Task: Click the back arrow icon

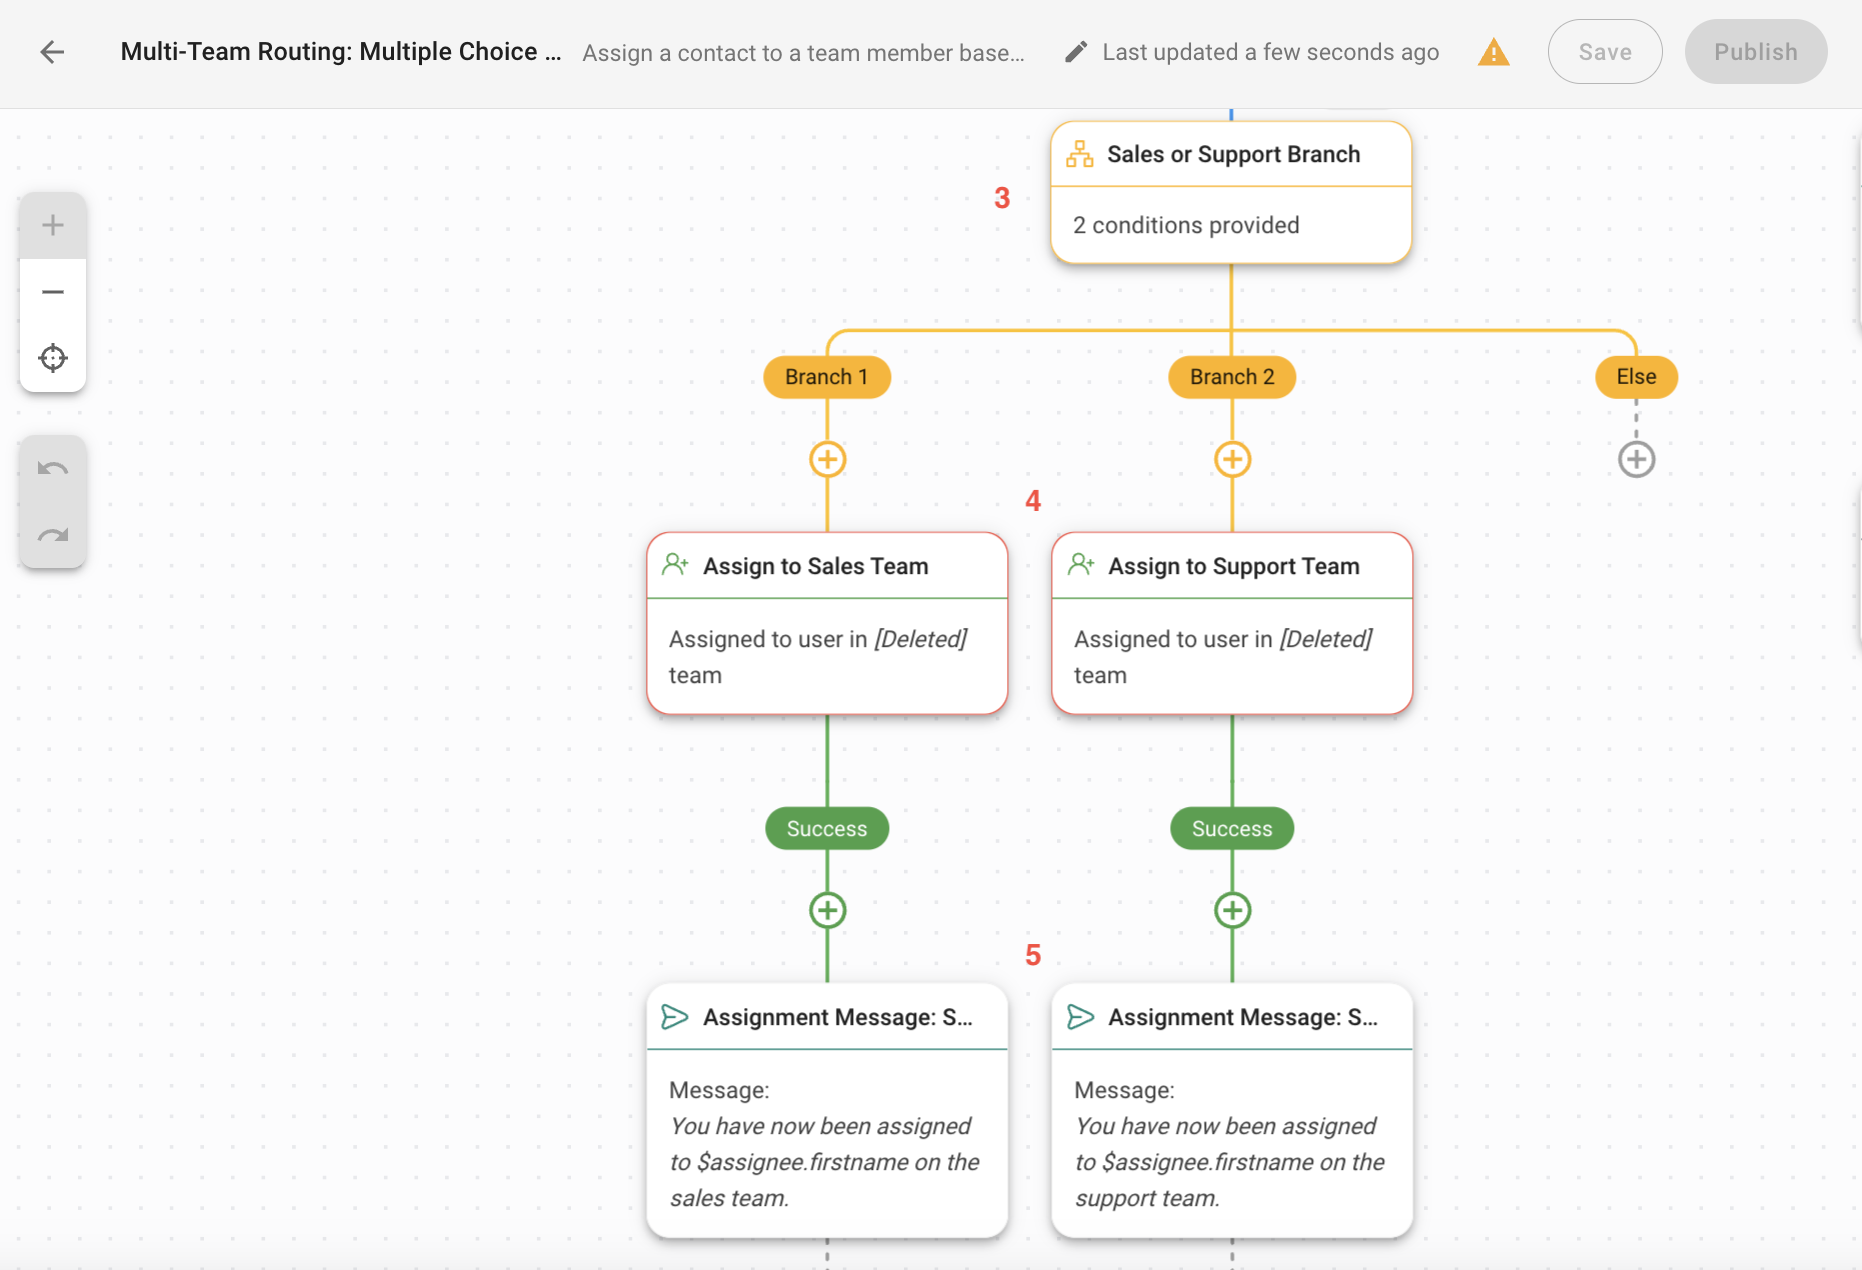Action: click(52, 52)
